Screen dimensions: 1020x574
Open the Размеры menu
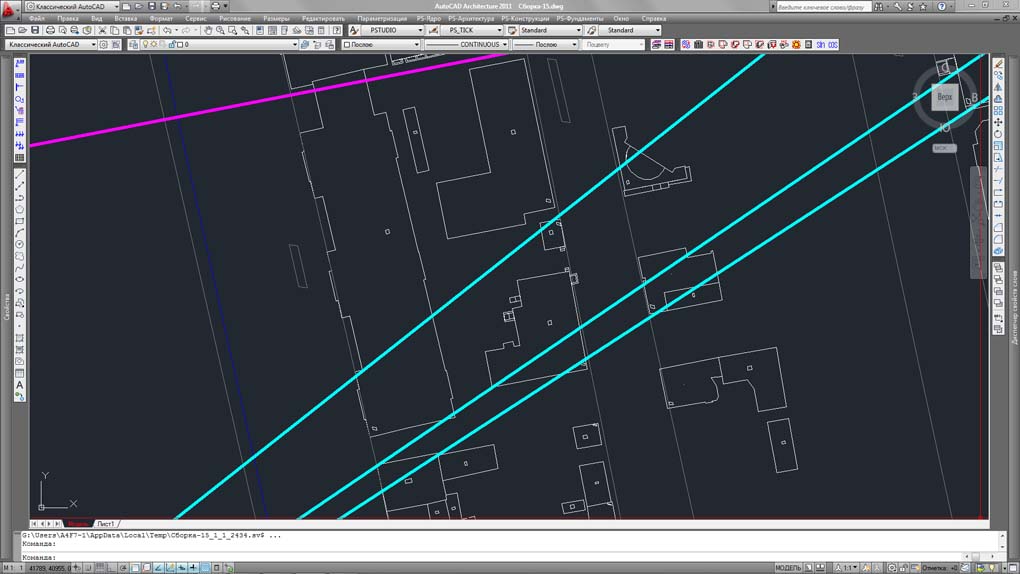(276, 19)
